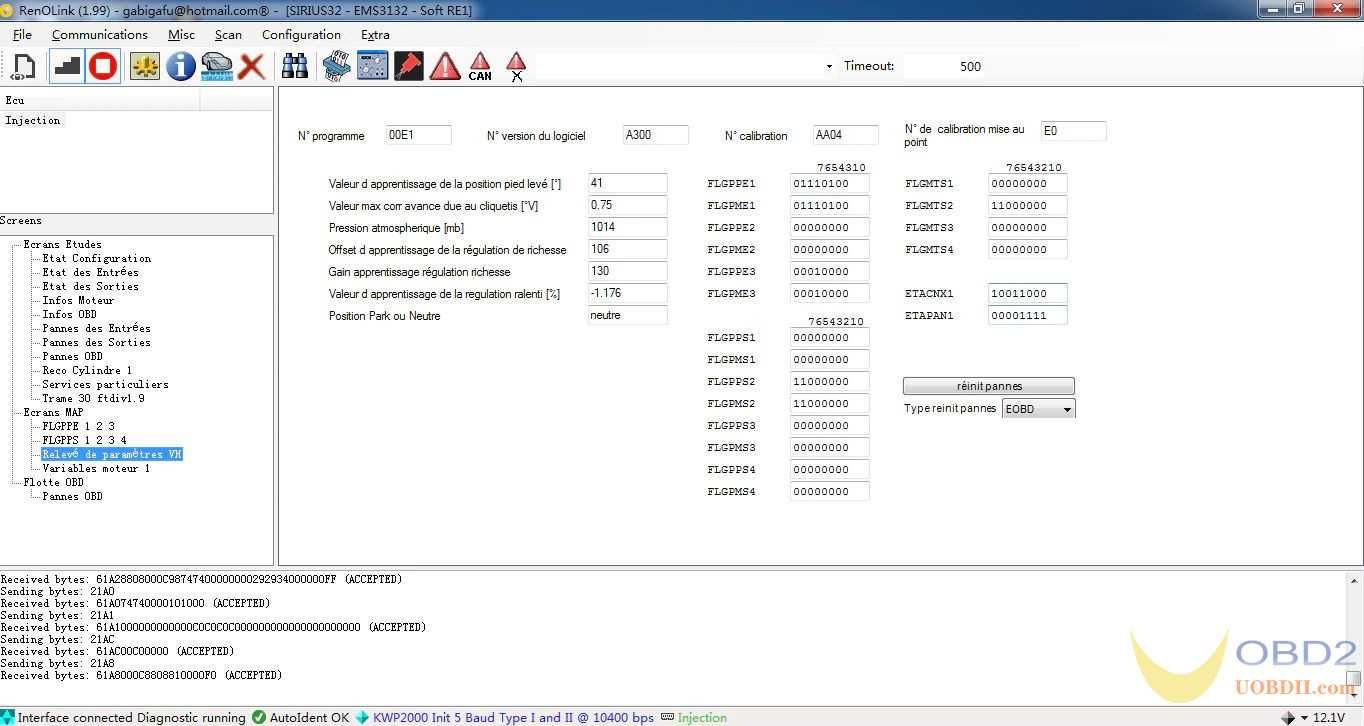Click the N° version du logiciel field

pos(655,135)
